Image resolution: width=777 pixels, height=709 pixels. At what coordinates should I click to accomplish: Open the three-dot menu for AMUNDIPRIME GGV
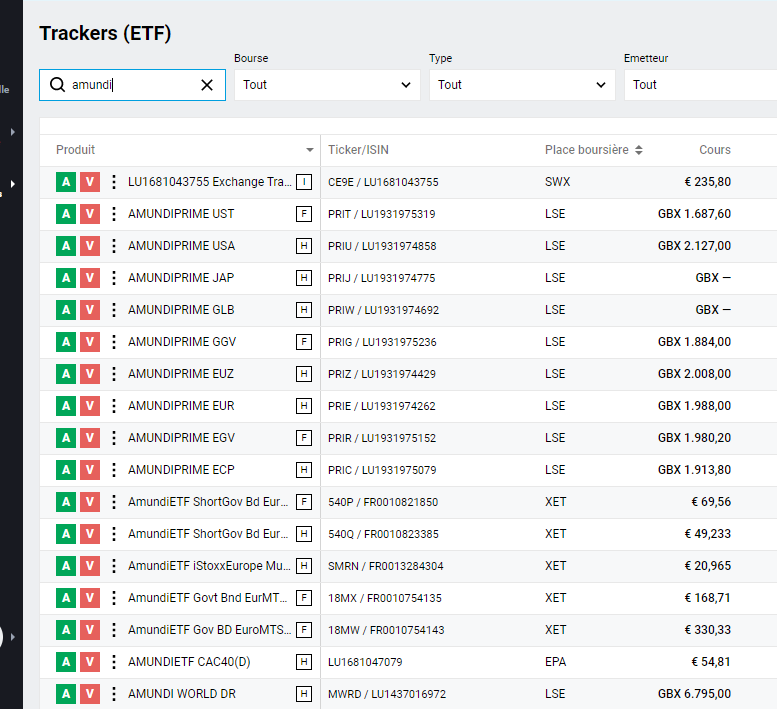pos(114,342)
